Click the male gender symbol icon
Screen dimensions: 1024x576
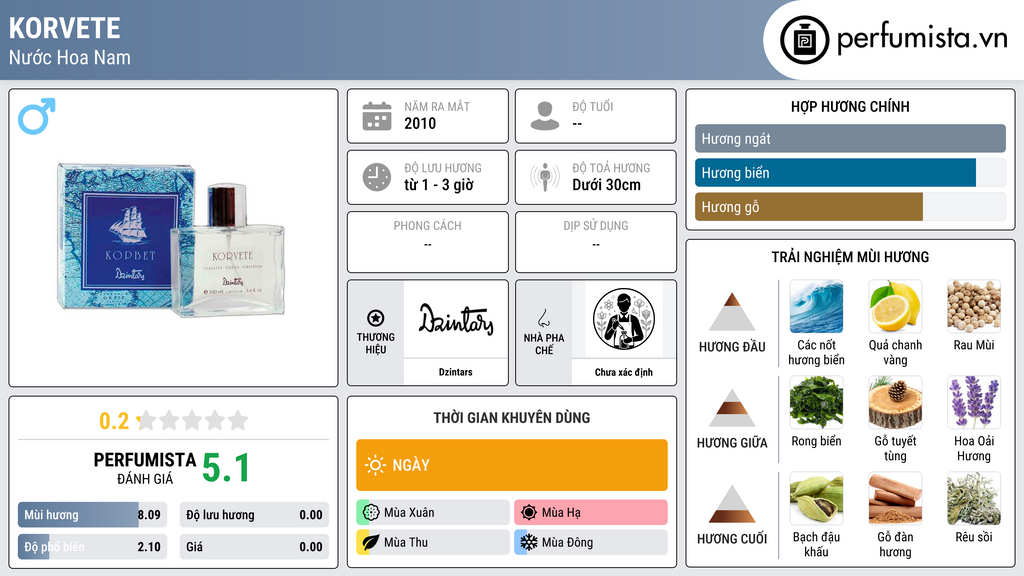37,116
